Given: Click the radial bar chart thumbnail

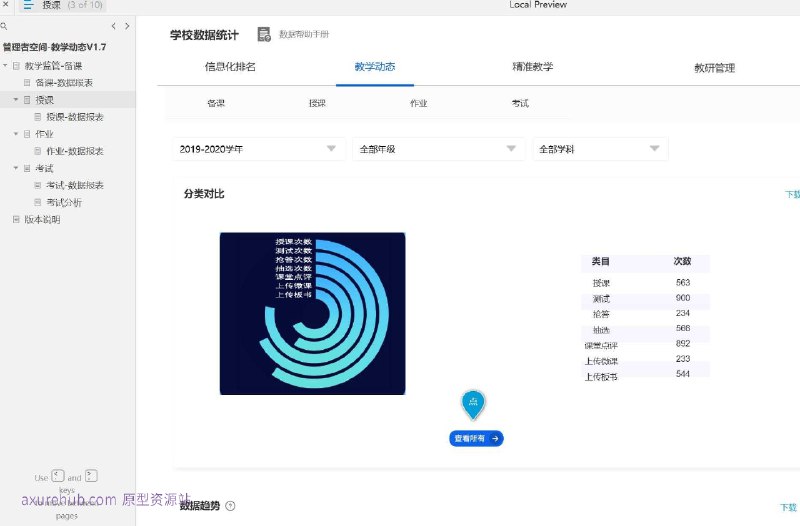Looking at the screenshot, I should tap(312, 313).
